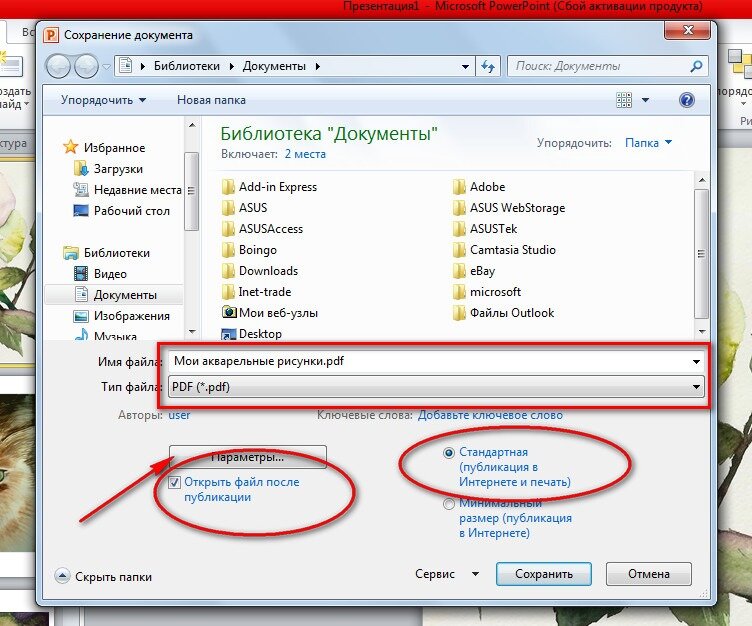Open the Мои веб-узлы folder
752x626 pixels.
click(270, 313)
